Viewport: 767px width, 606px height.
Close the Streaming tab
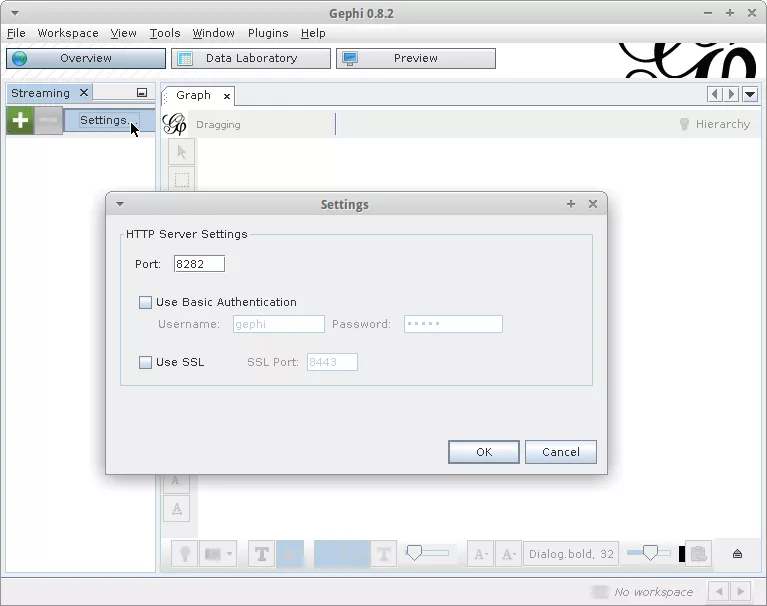coord(84,92)
